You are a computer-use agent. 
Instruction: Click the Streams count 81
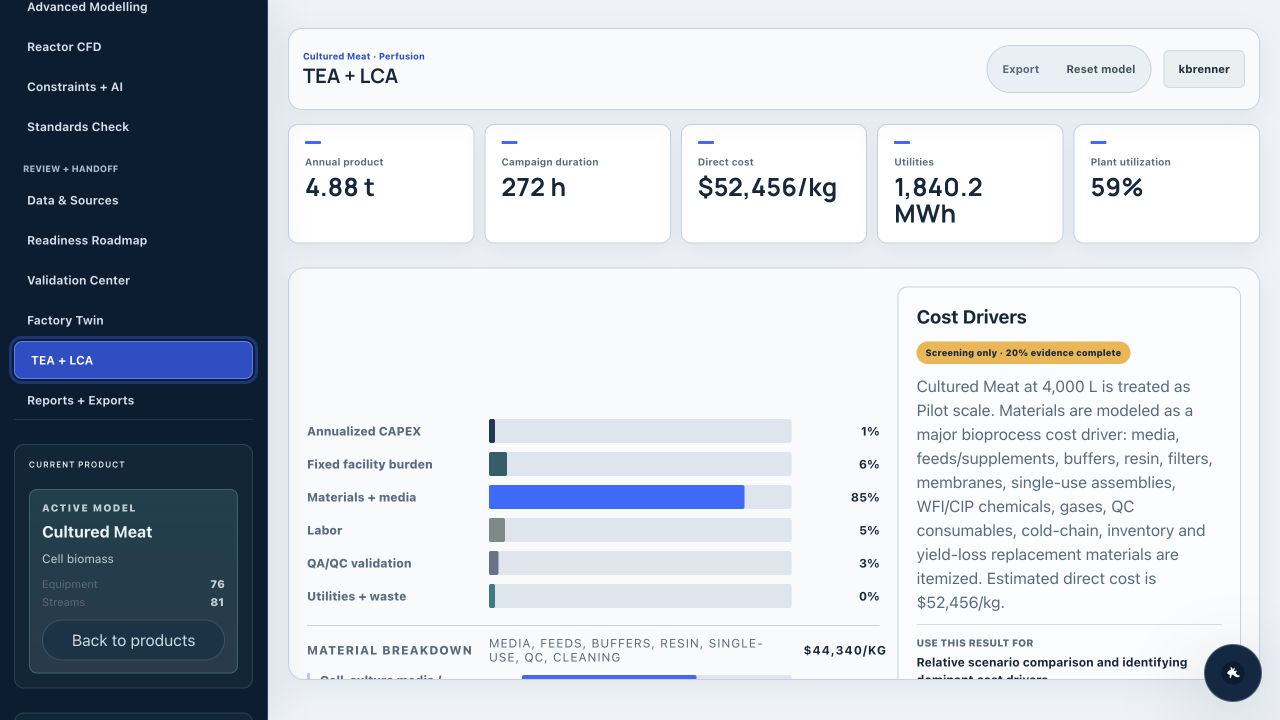[217, 602]
